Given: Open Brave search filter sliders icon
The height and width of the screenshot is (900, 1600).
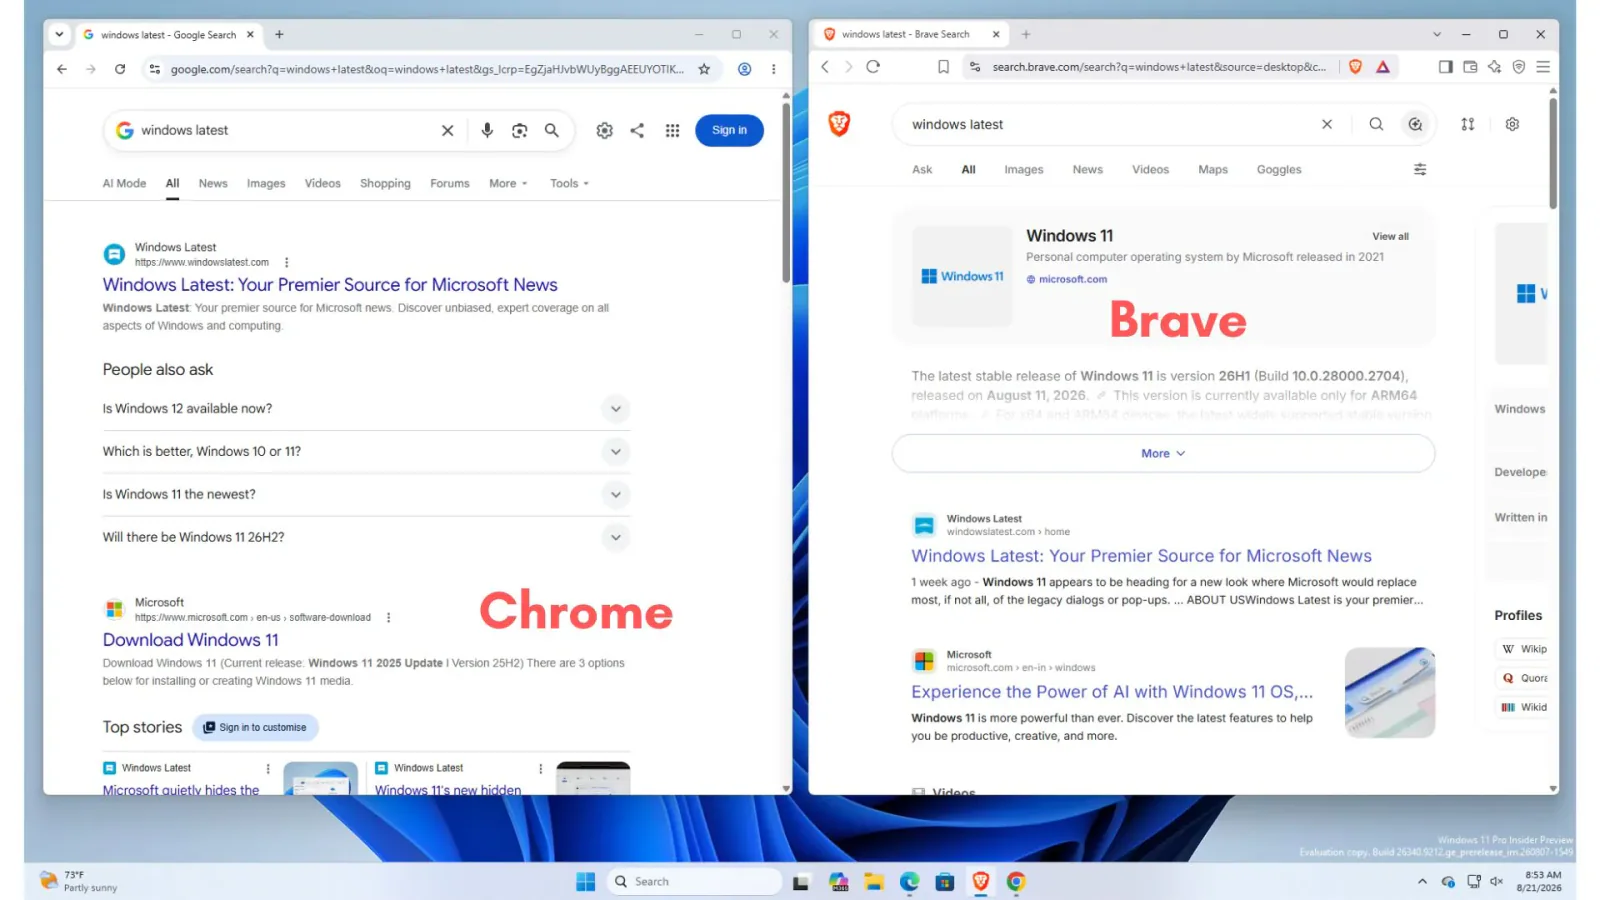Looking at the screenshot, I should point(1420,169).
